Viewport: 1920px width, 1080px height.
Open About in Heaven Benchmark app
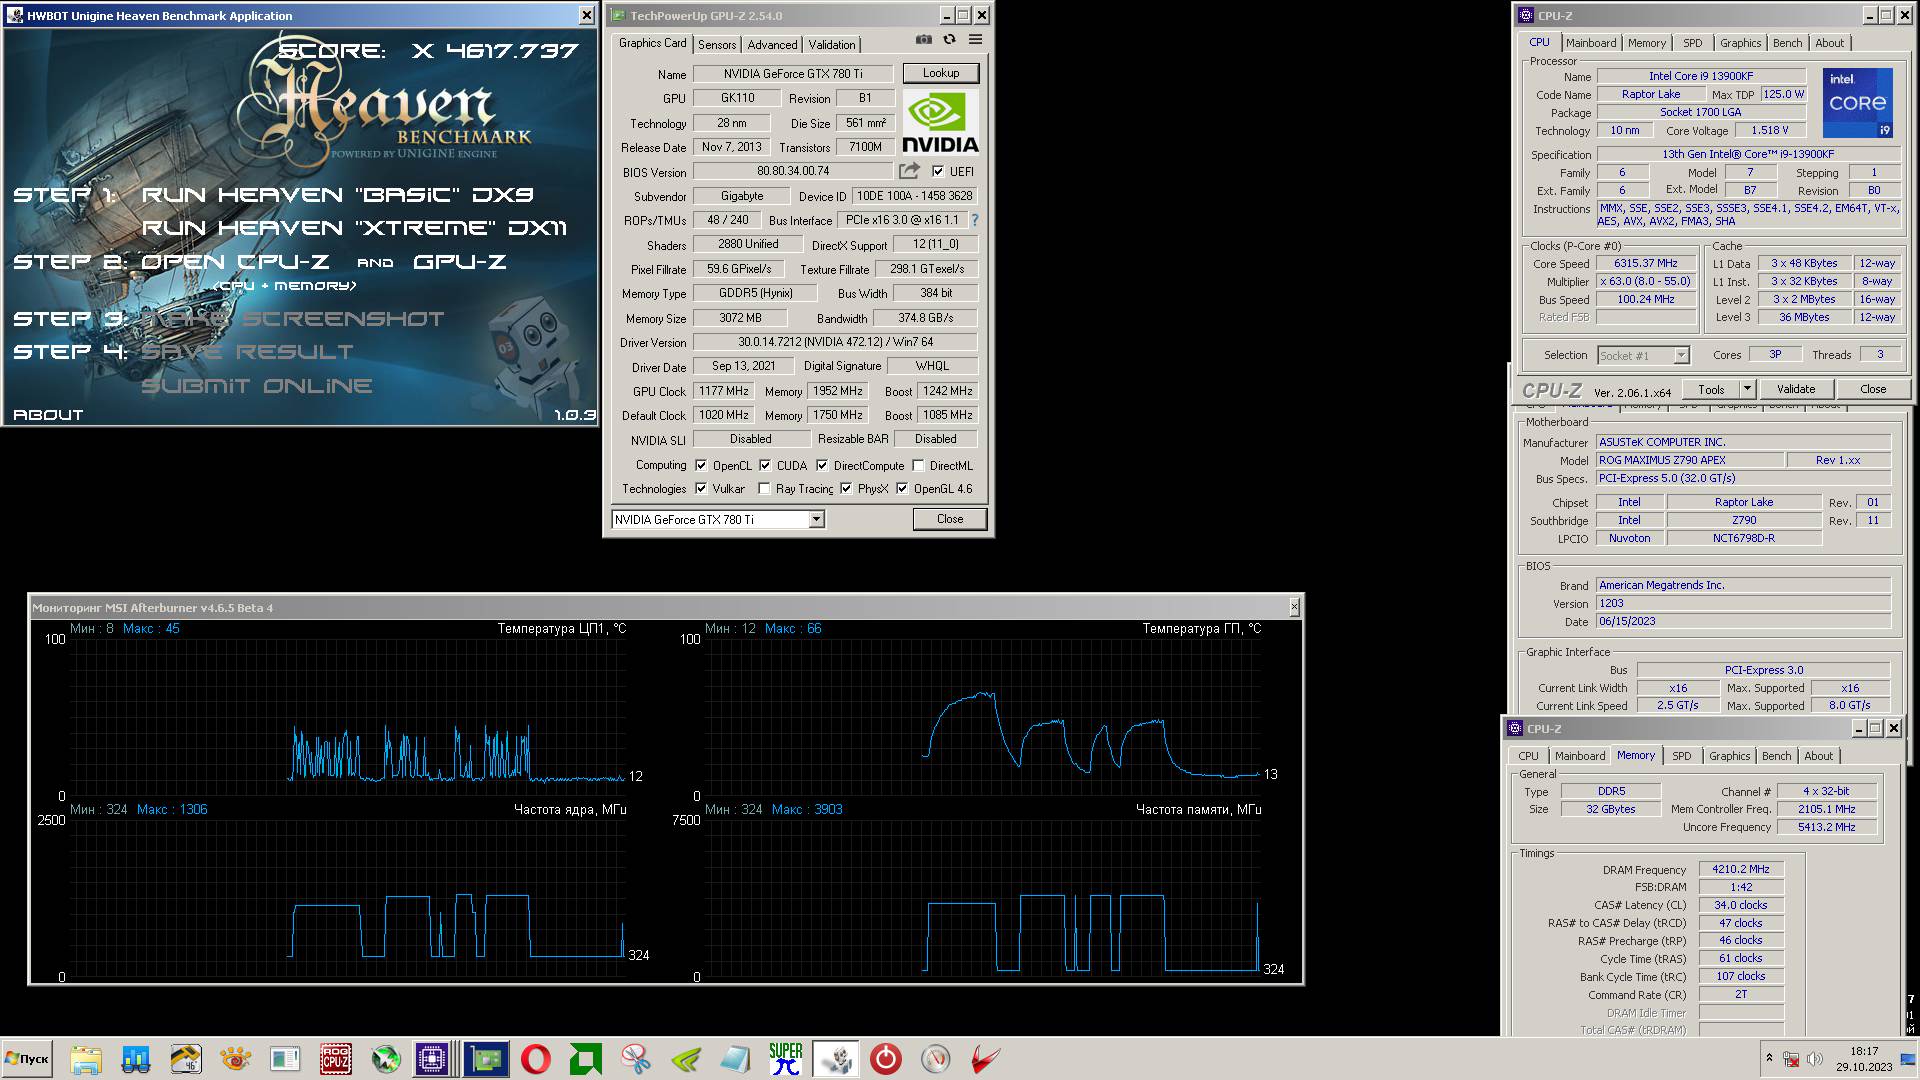click(48, 414)
